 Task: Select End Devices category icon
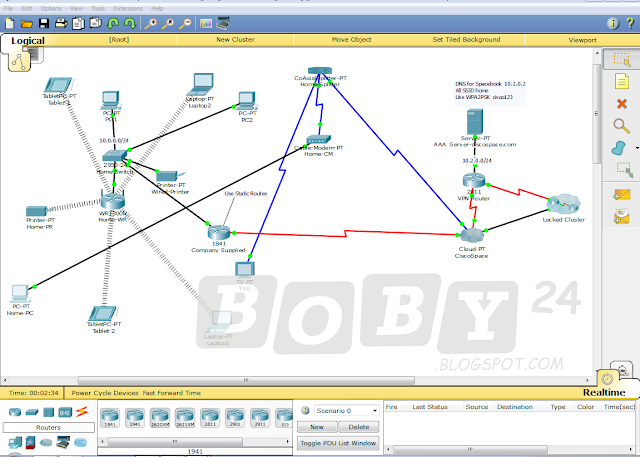click(x=15, y=443)
